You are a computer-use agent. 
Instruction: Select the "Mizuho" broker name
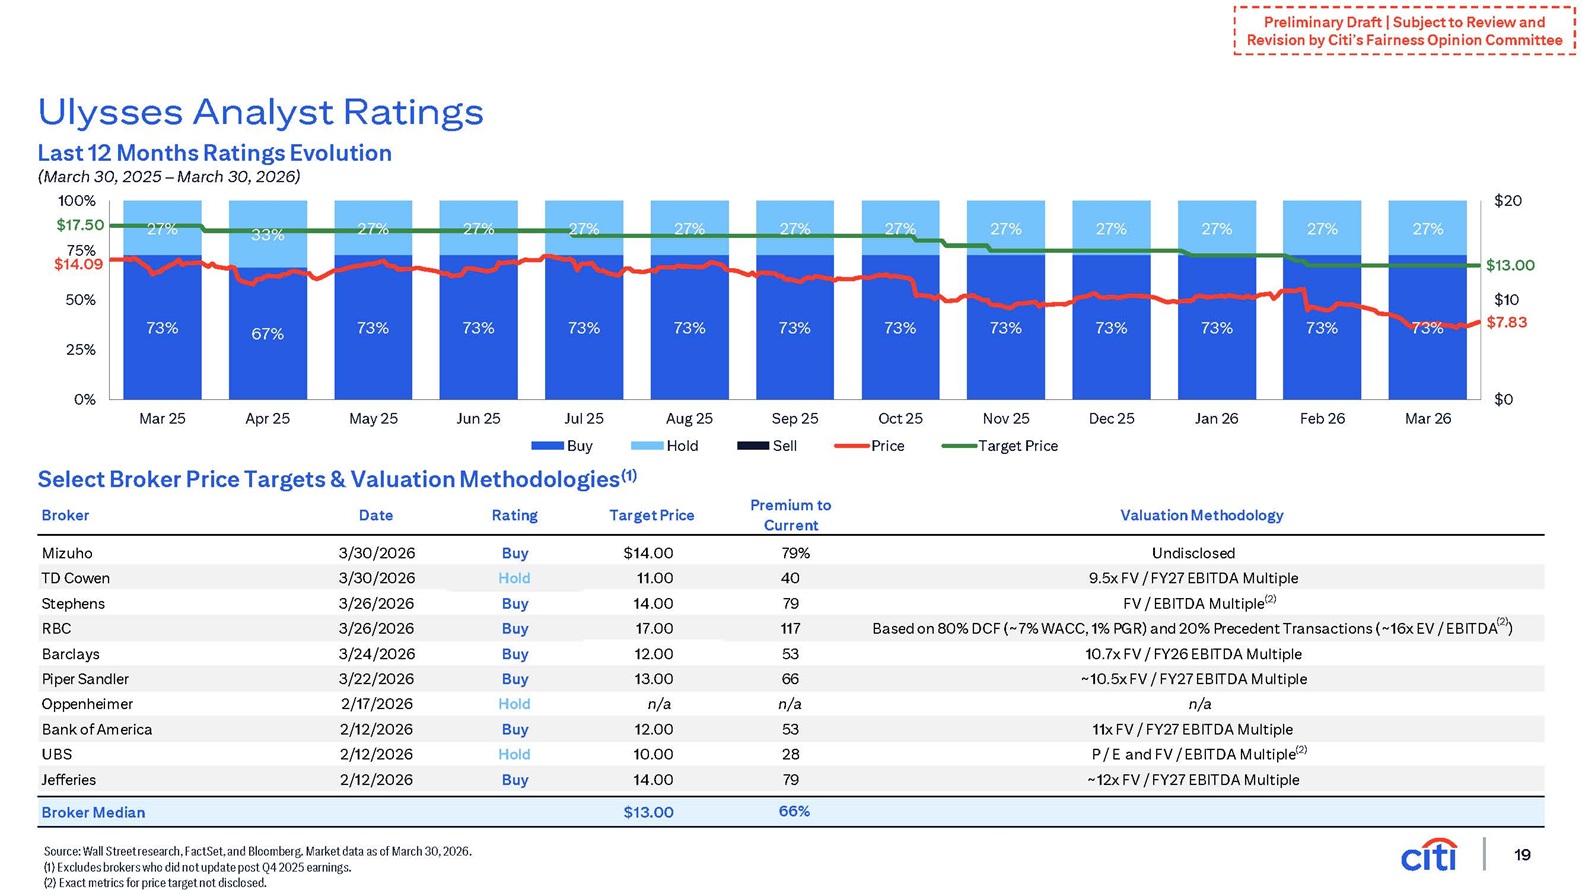pyautogui.click(x=67, y=553)
